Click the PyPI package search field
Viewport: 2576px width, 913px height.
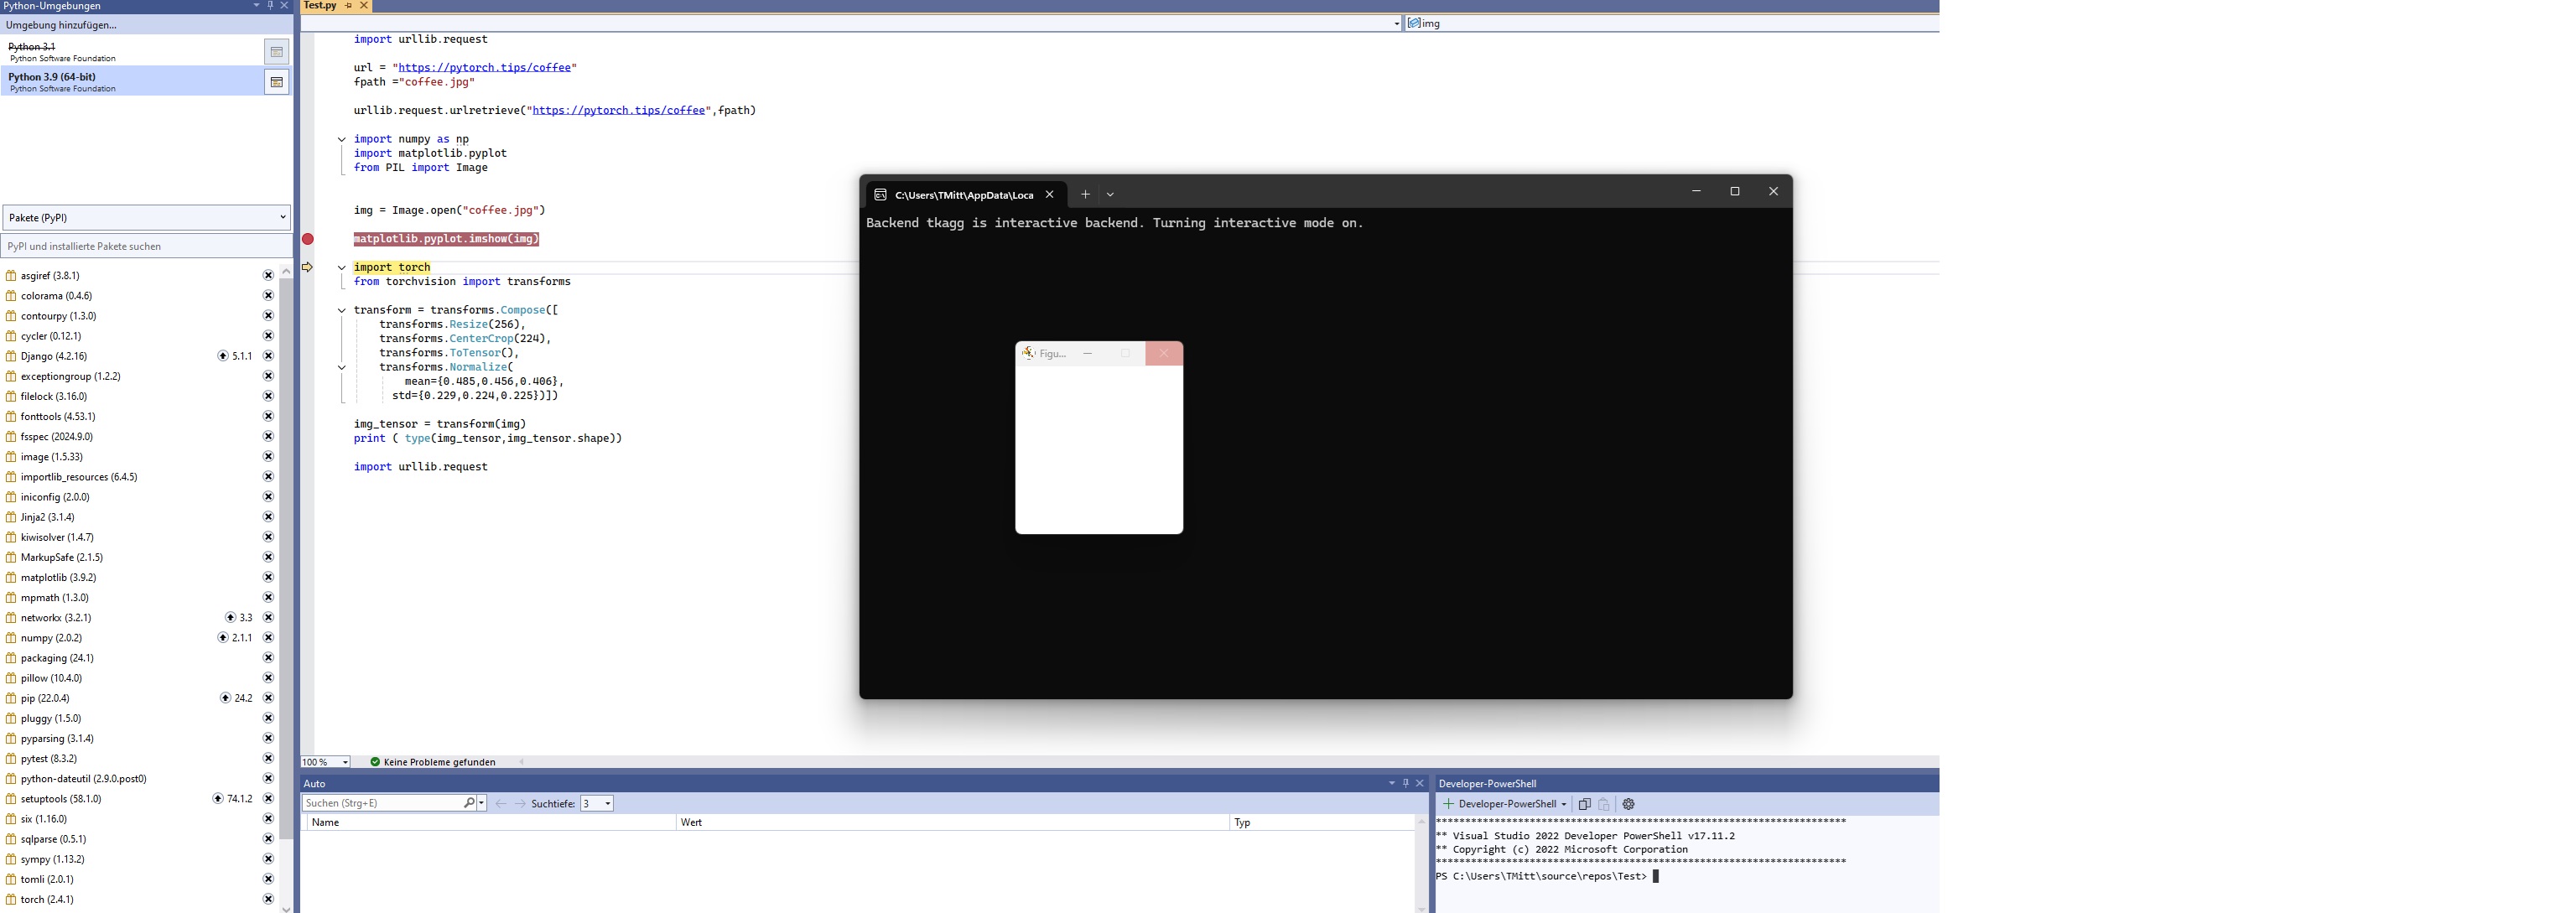(x=146, y=246)
